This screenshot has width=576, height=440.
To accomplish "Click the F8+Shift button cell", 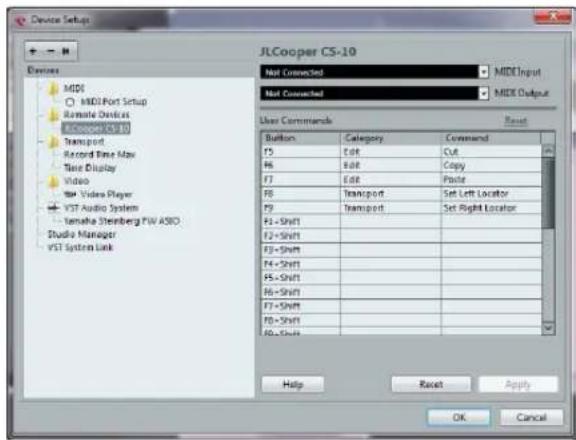I will coord(301,320).
